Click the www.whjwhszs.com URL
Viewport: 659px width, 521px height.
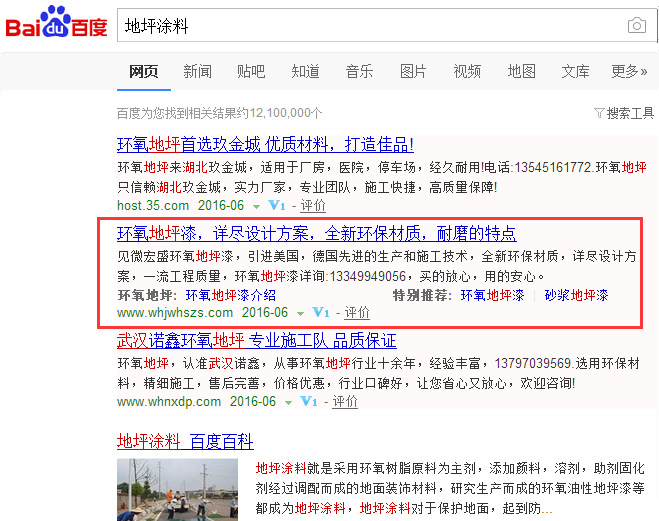(175, 312)
